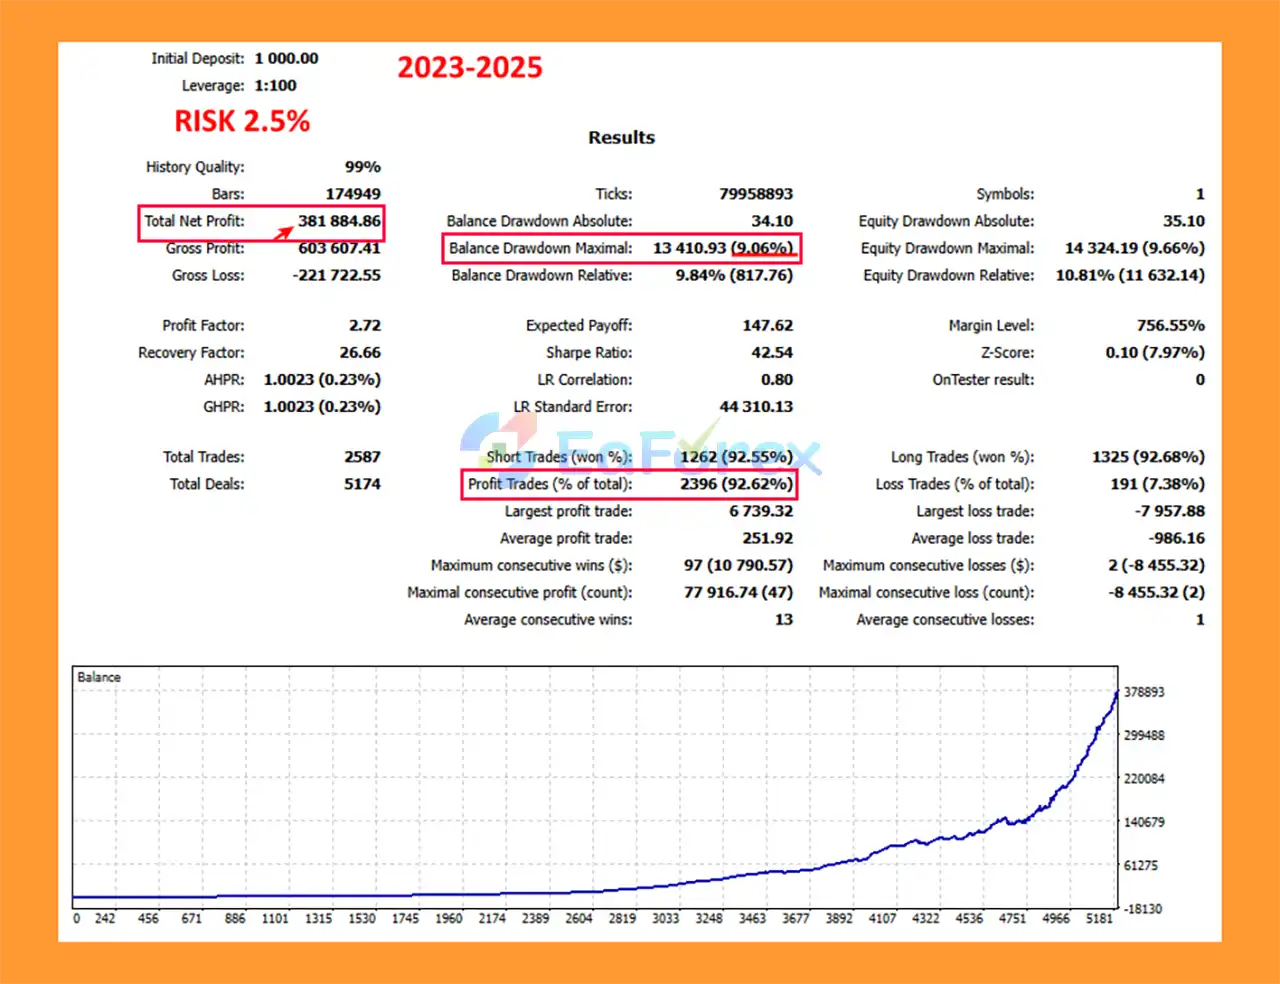Select History Quality value 99%
Screen dimensions: 1280x984
tap(362, 166)
